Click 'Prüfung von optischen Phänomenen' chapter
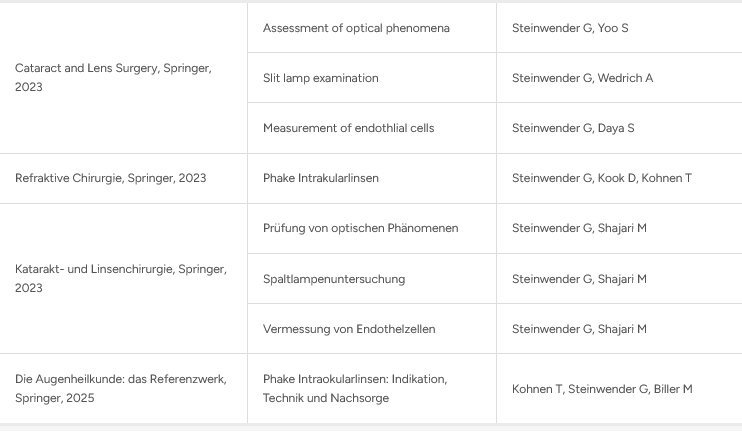 coord(360,228)
